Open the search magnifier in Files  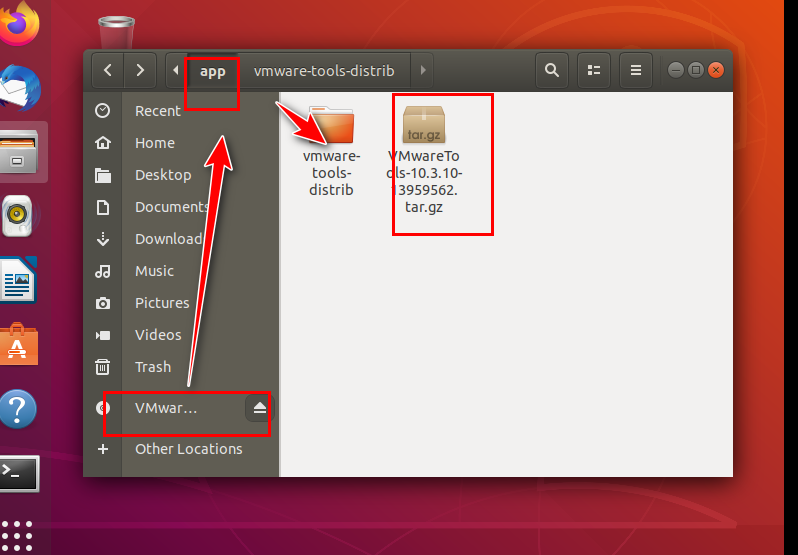552,70
